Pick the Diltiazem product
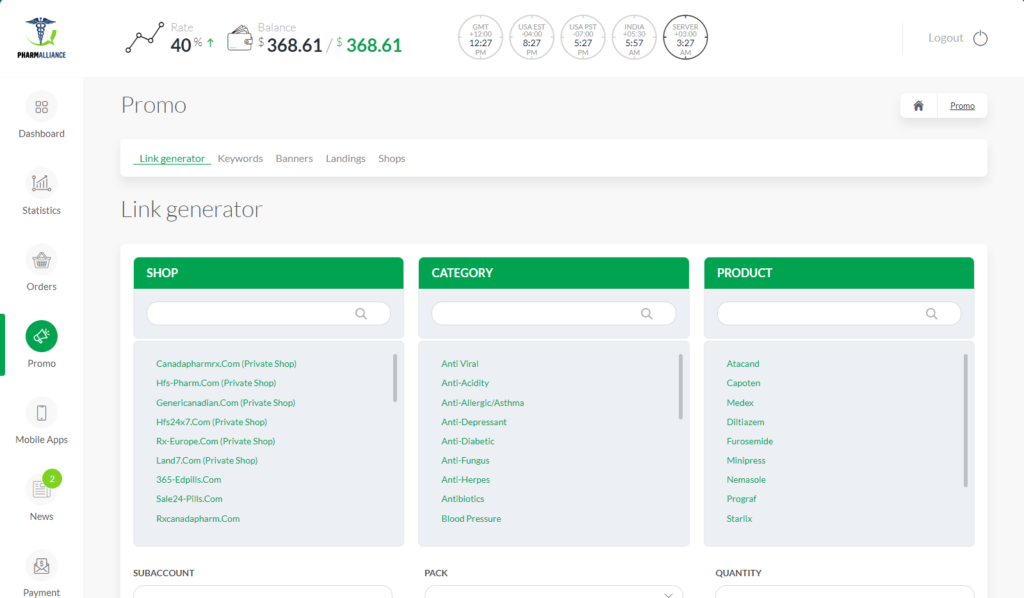 pos(746,422)
